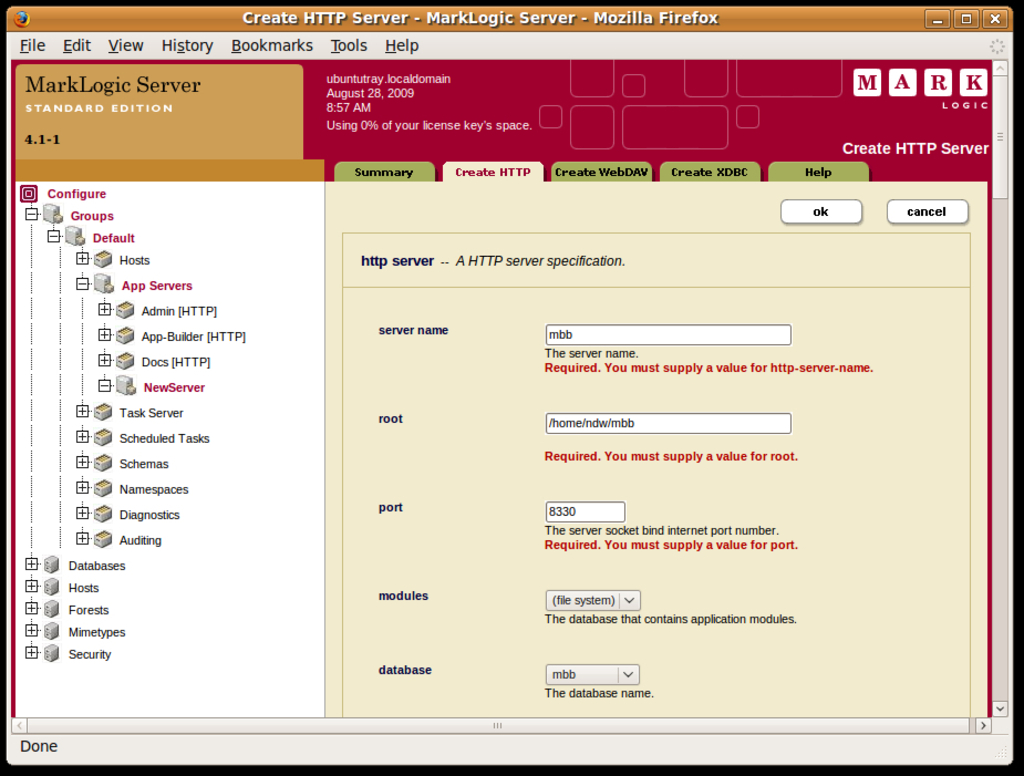Image resolution: width=1024 pixels, height=776 pixels.
Task: Open the database dropdown showing mbb
Action: click(x=592, y=674)
